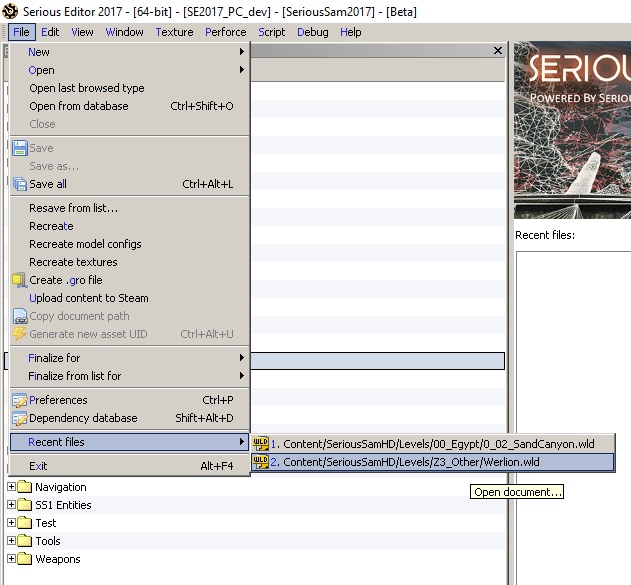Image resolution: width=631 pixels, height=585 pixels.
Task: Close the panel with the X button
Action: [498, 51]
